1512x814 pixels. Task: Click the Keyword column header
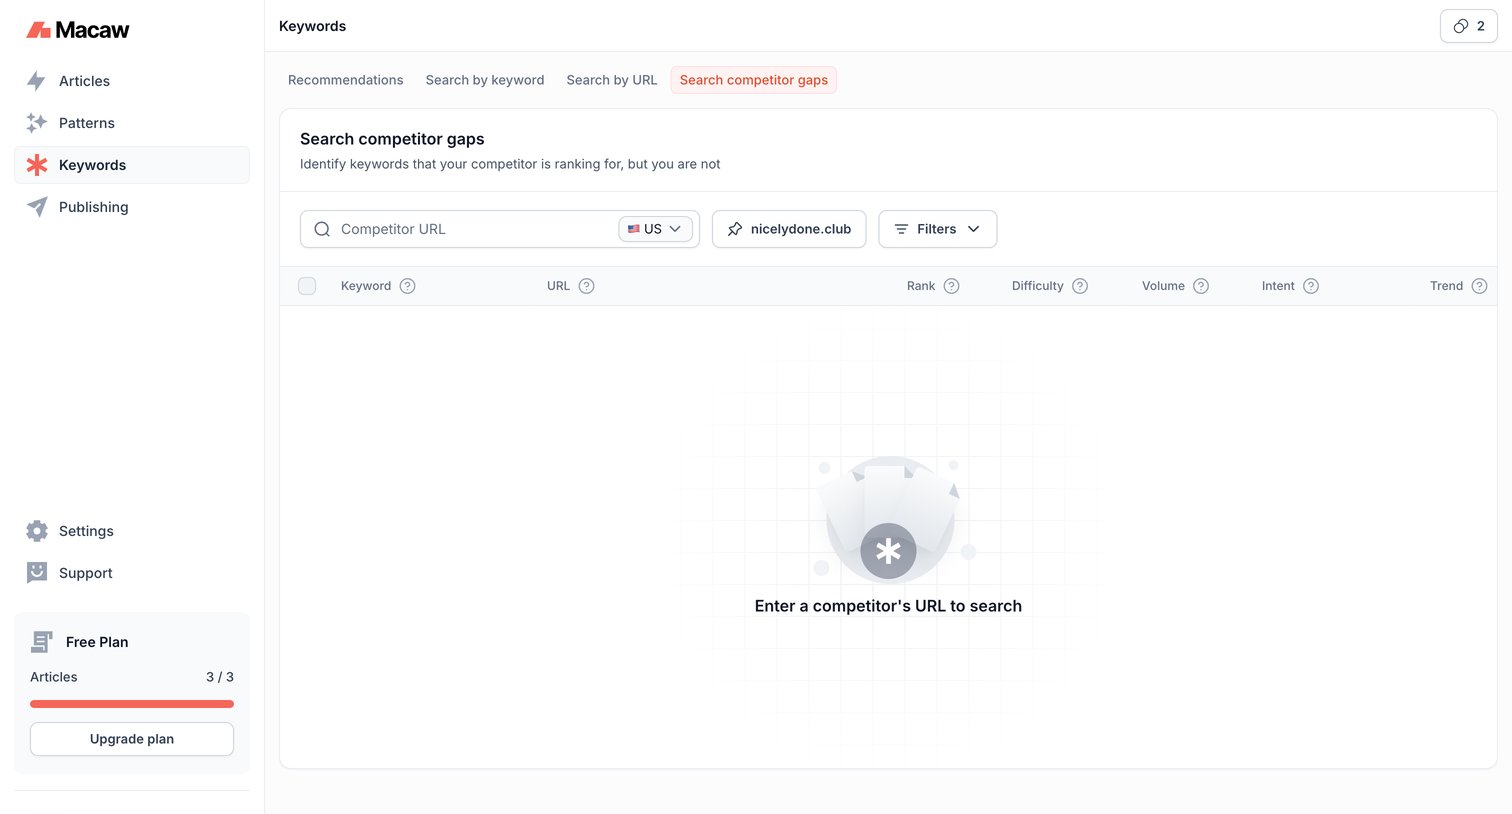366,286
